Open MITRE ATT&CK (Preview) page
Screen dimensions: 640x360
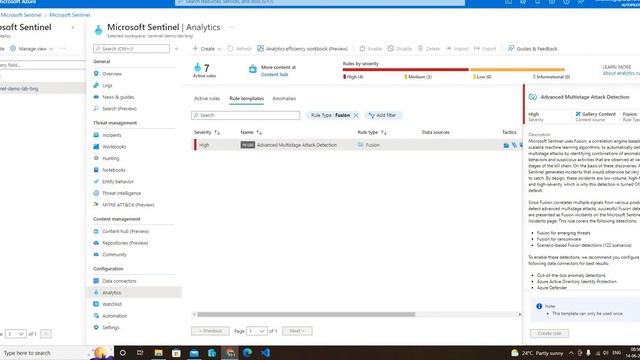pos(127,205)
